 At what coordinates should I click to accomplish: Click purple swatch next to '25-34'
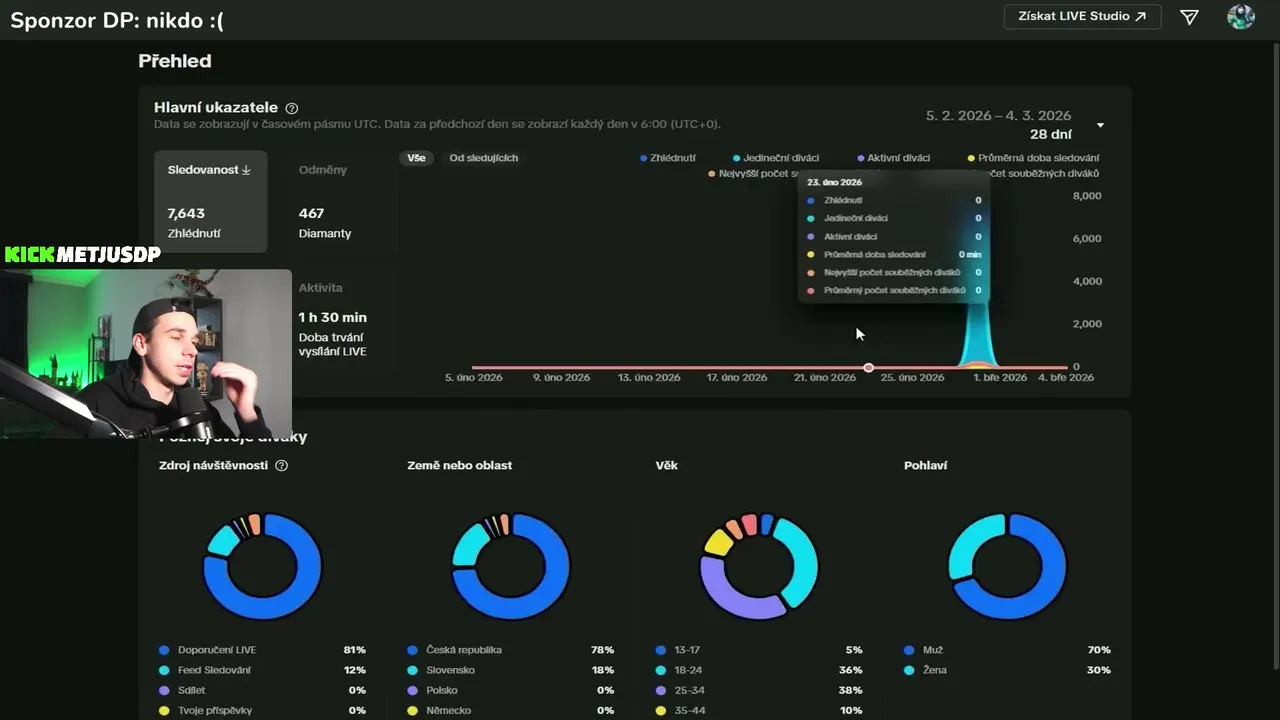660,690
